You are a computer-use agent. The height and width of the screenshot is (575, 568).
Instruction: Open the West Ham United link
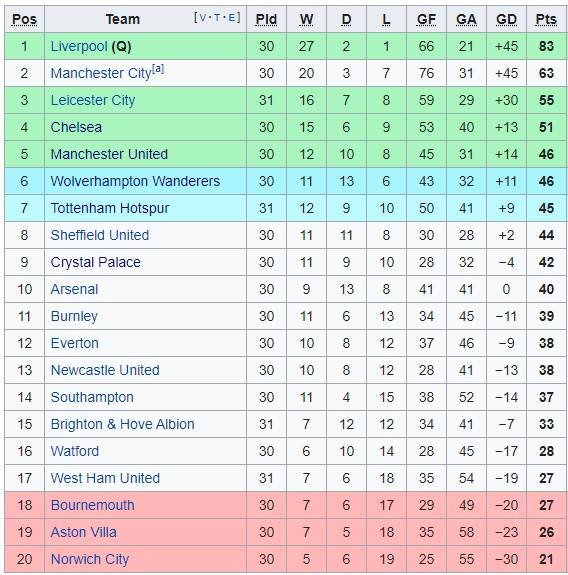105,478
